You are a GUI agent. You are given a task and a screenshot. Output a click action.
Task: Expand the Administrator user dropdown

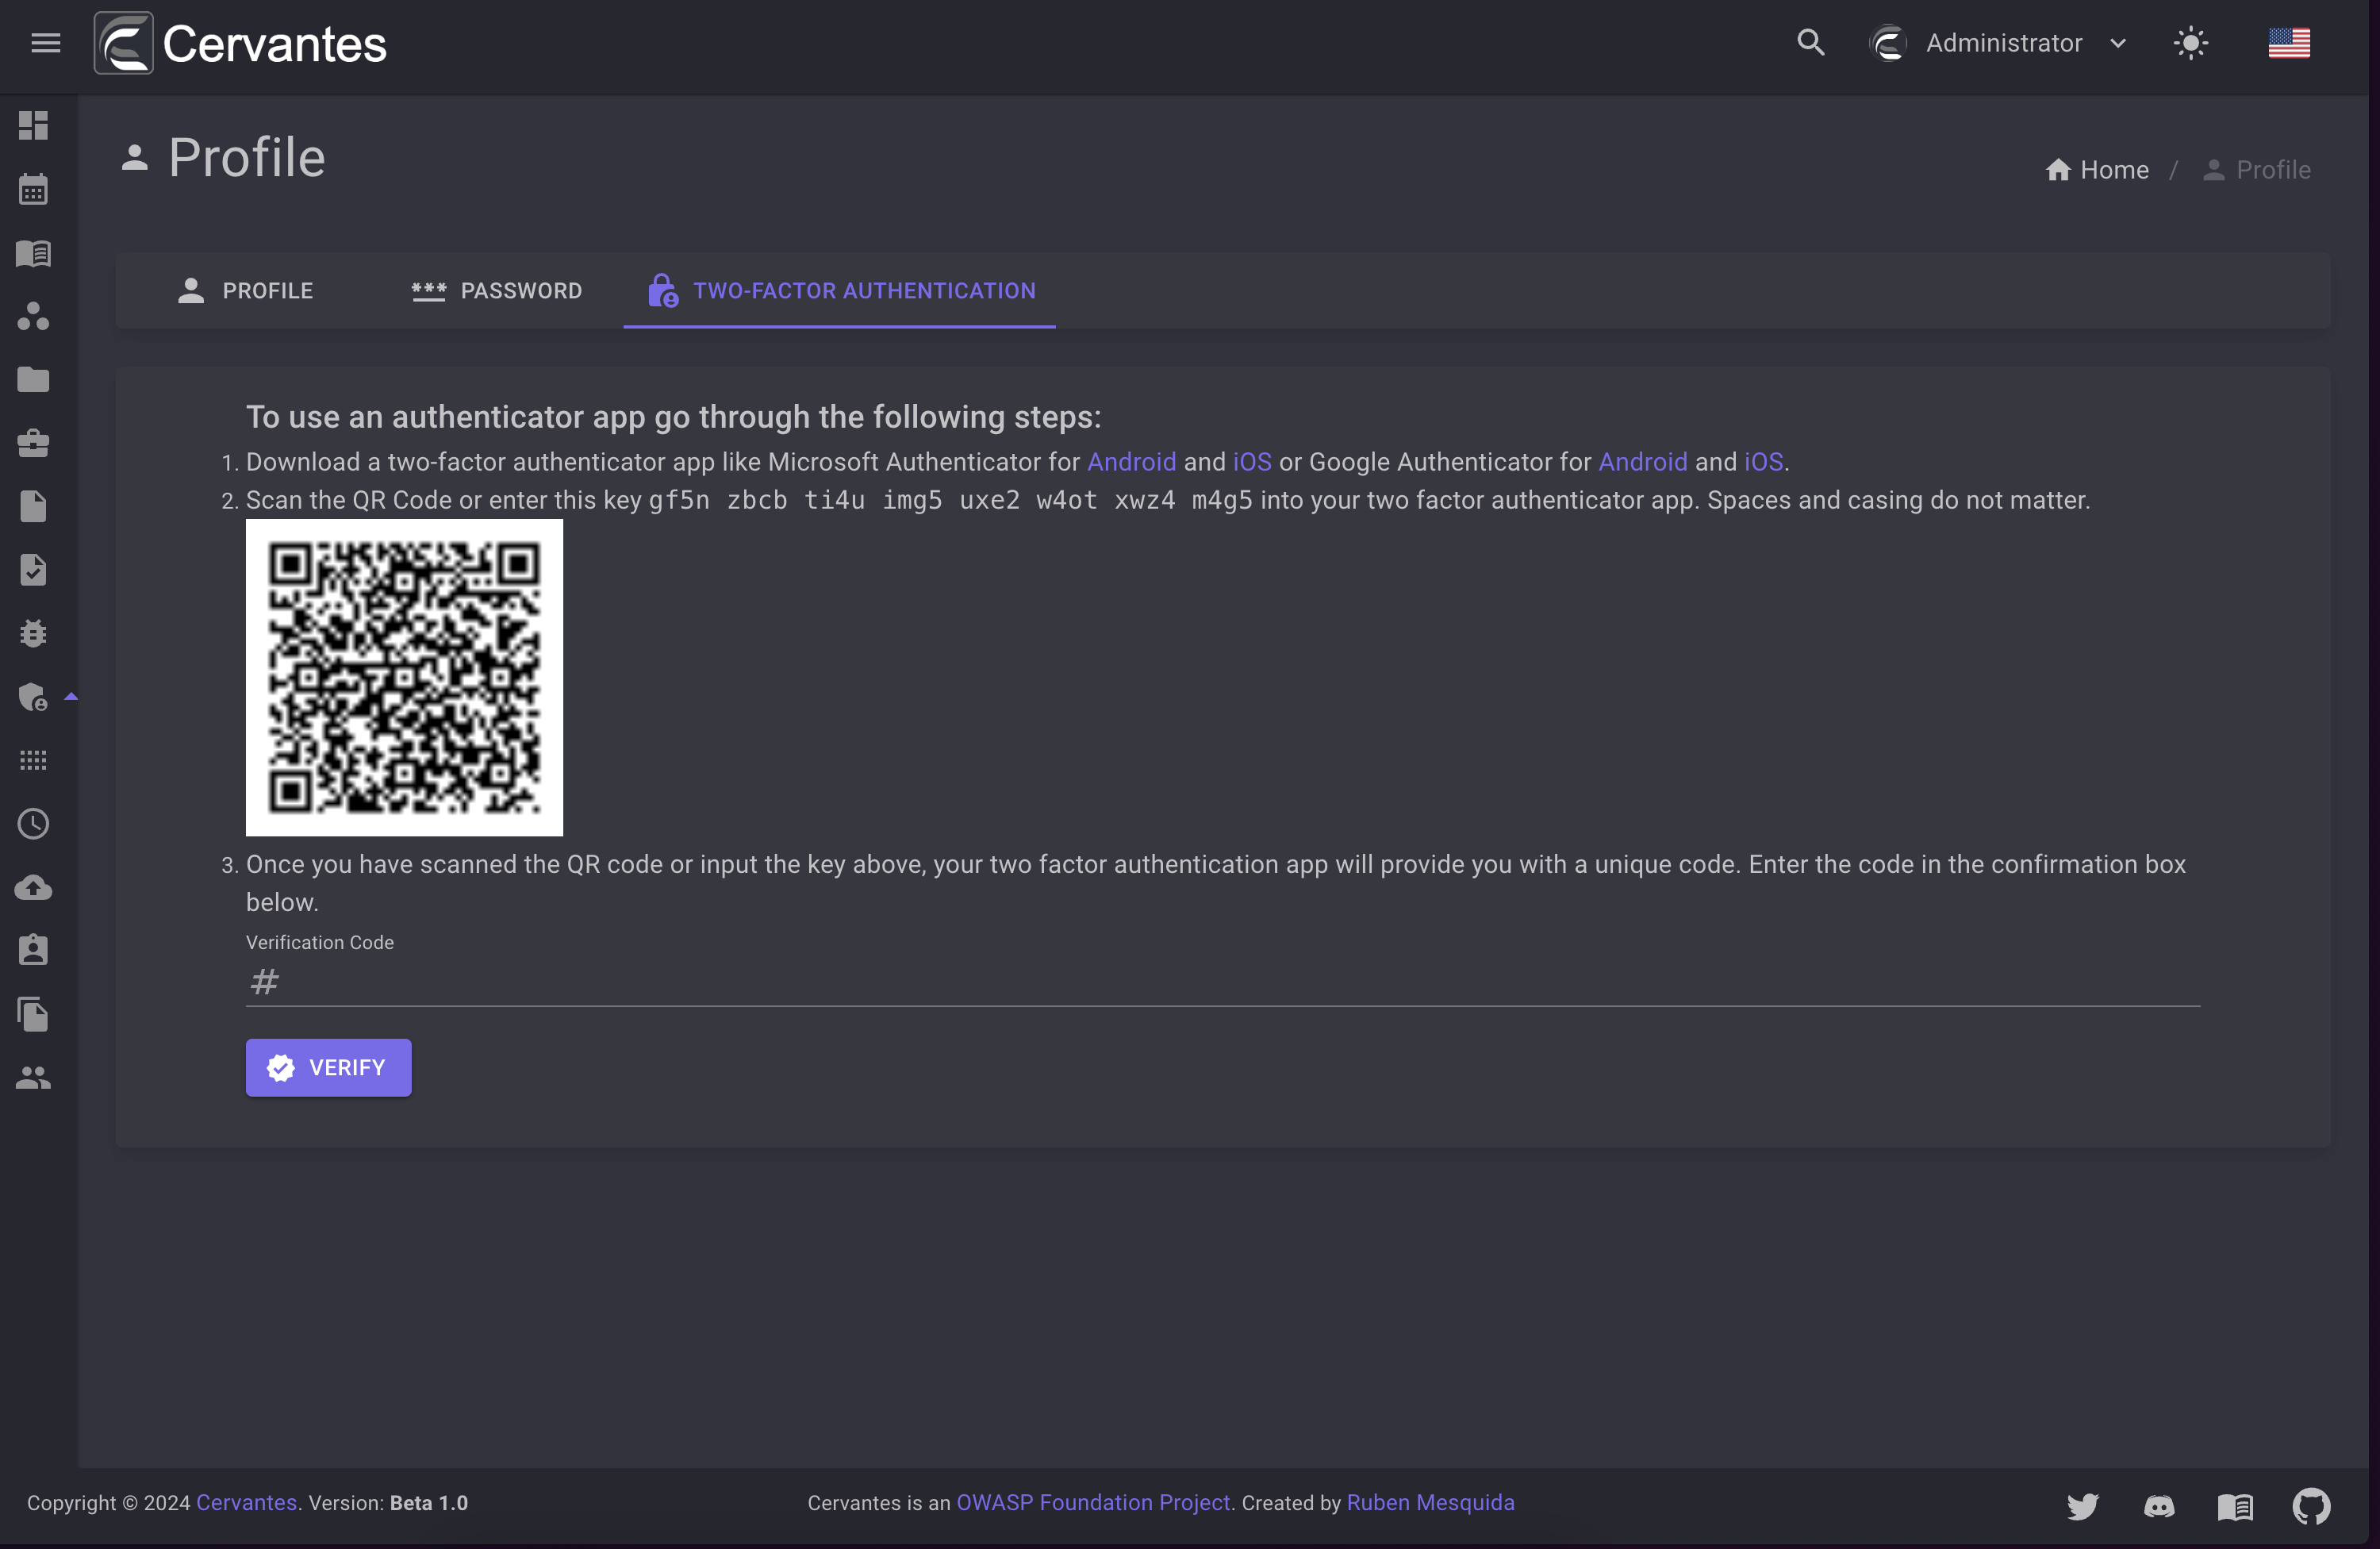click(x=1998, y=43)
